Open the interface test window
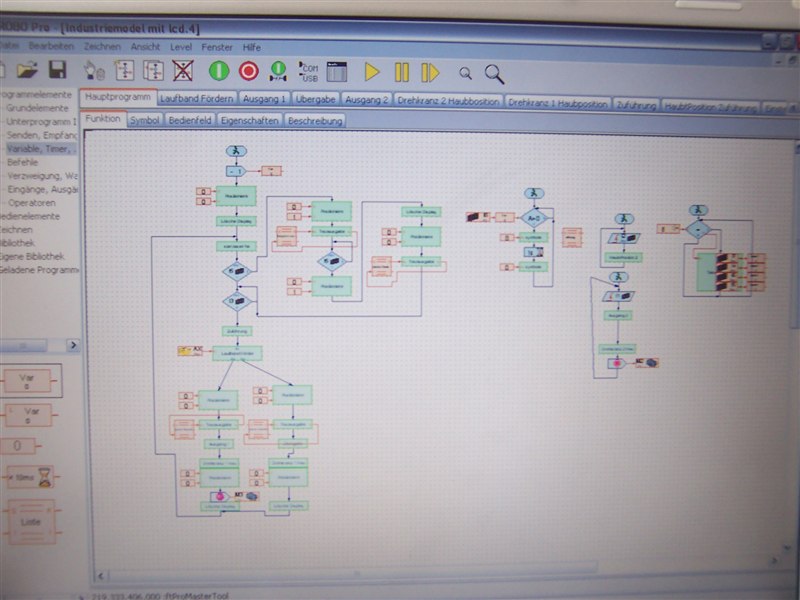800x600 pixels. coord(337,72)
